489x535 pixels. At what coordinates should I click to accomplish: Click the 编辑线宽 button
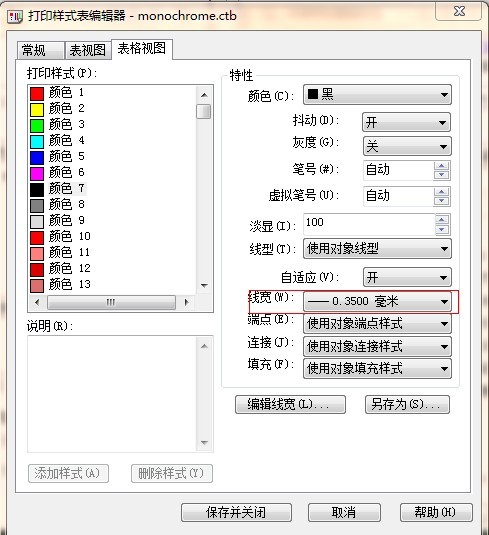pos(290,405)
